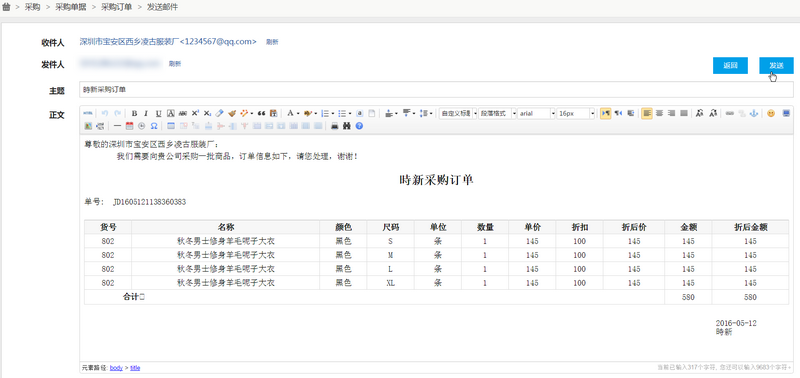800x378 pixels.
Task: Toggle bold formatting in the editor
Action: pyautogui.click(x=135, y=113)
